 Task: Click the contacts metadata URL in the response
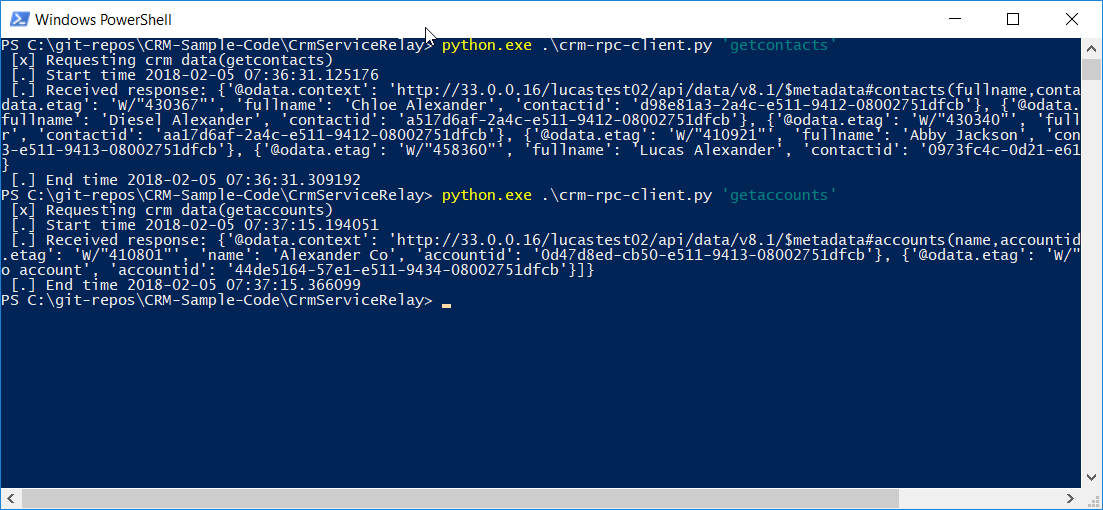(740, 90)
